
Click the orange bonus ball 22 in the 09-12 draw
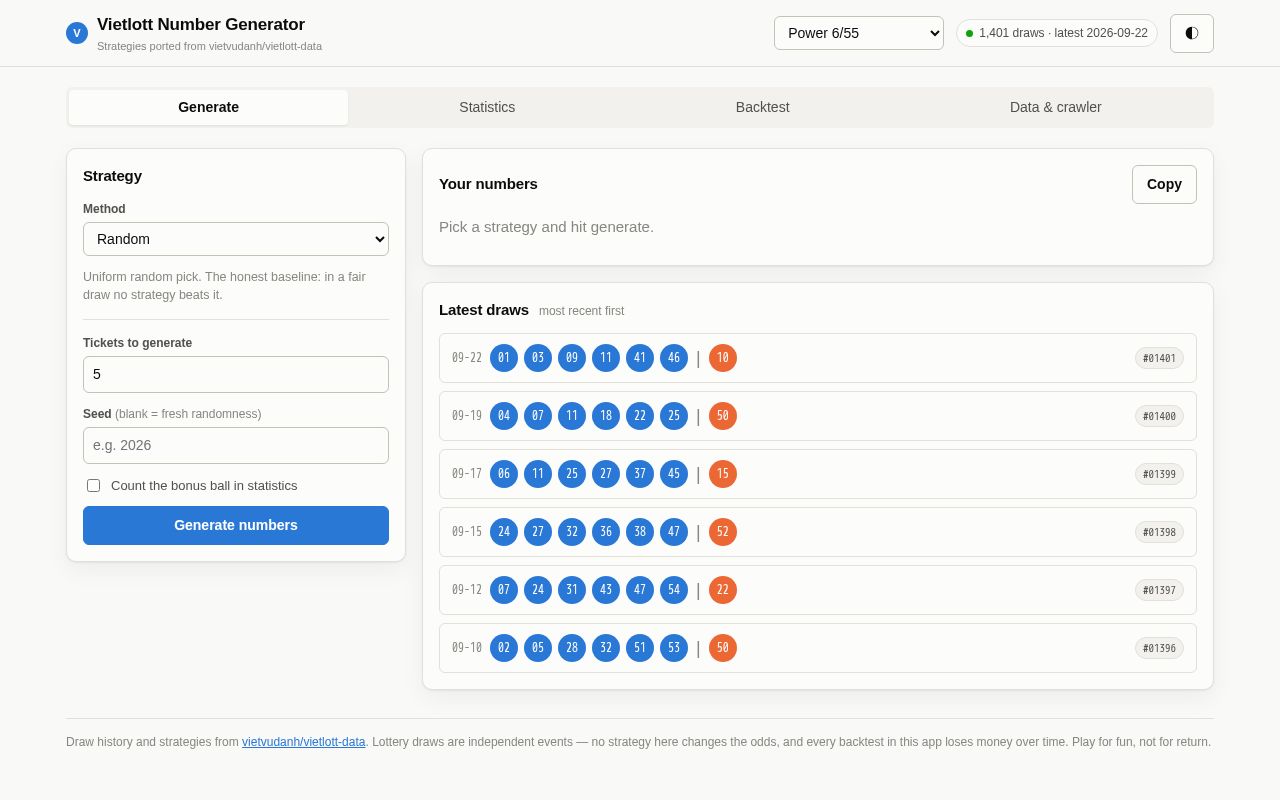[x=723, y=590]
